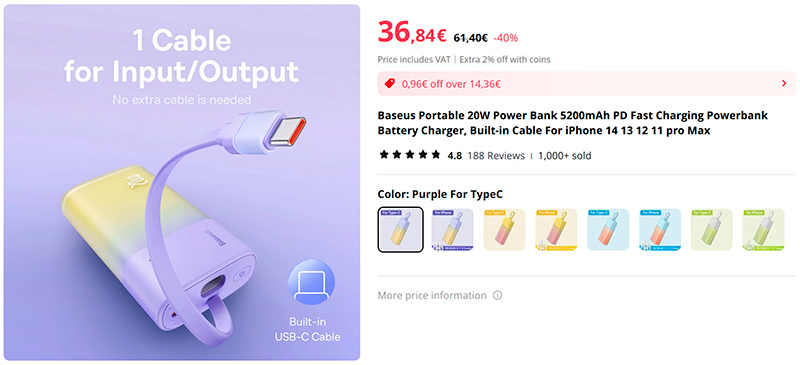Choose the purple For iPhone color variant

[453, 230]
